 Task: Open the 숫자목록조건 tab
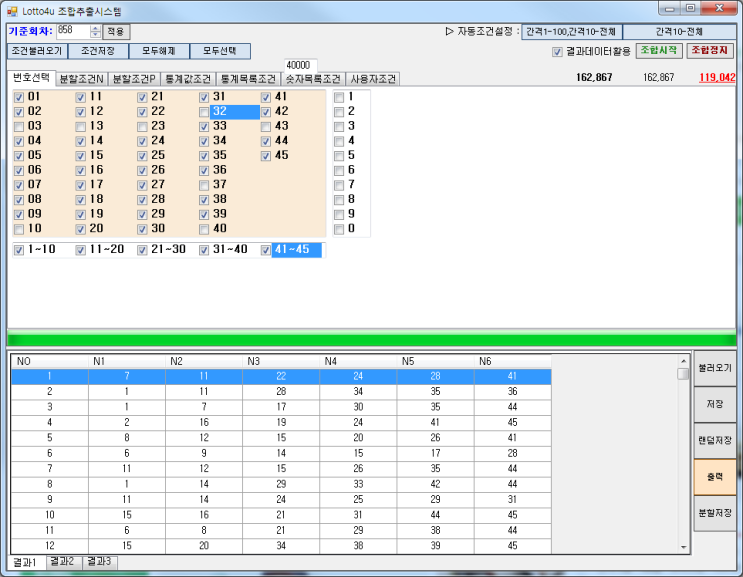[313, 79]
